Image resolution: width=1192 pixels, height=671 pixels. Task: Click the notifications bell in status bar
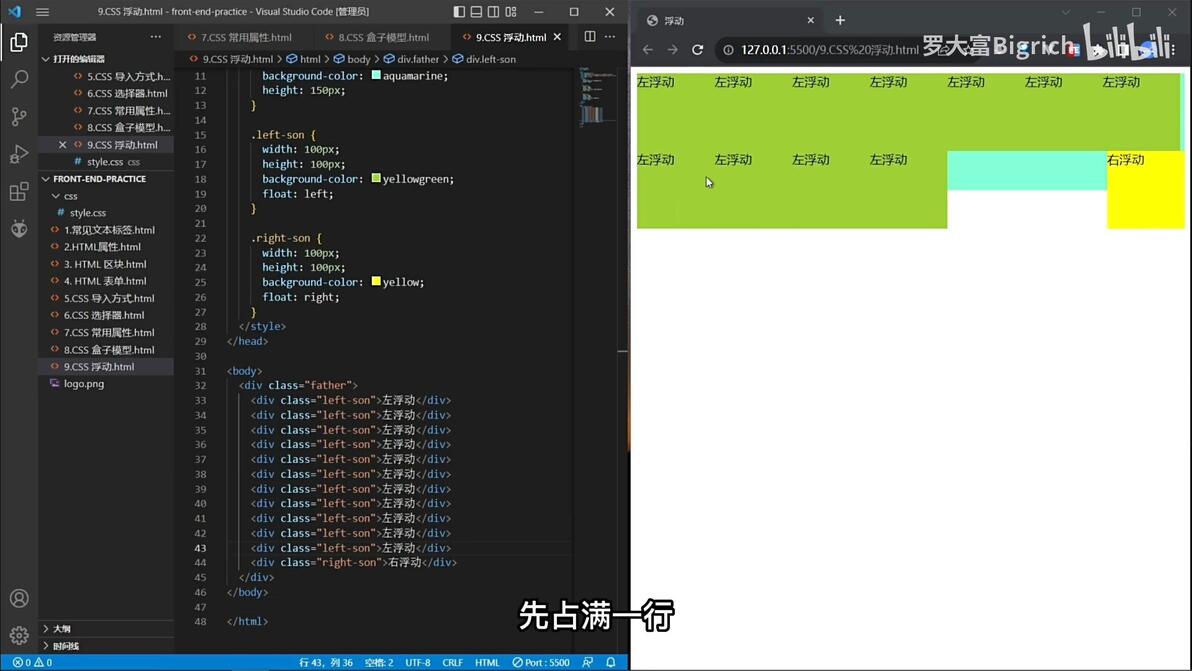coord(610,663)
